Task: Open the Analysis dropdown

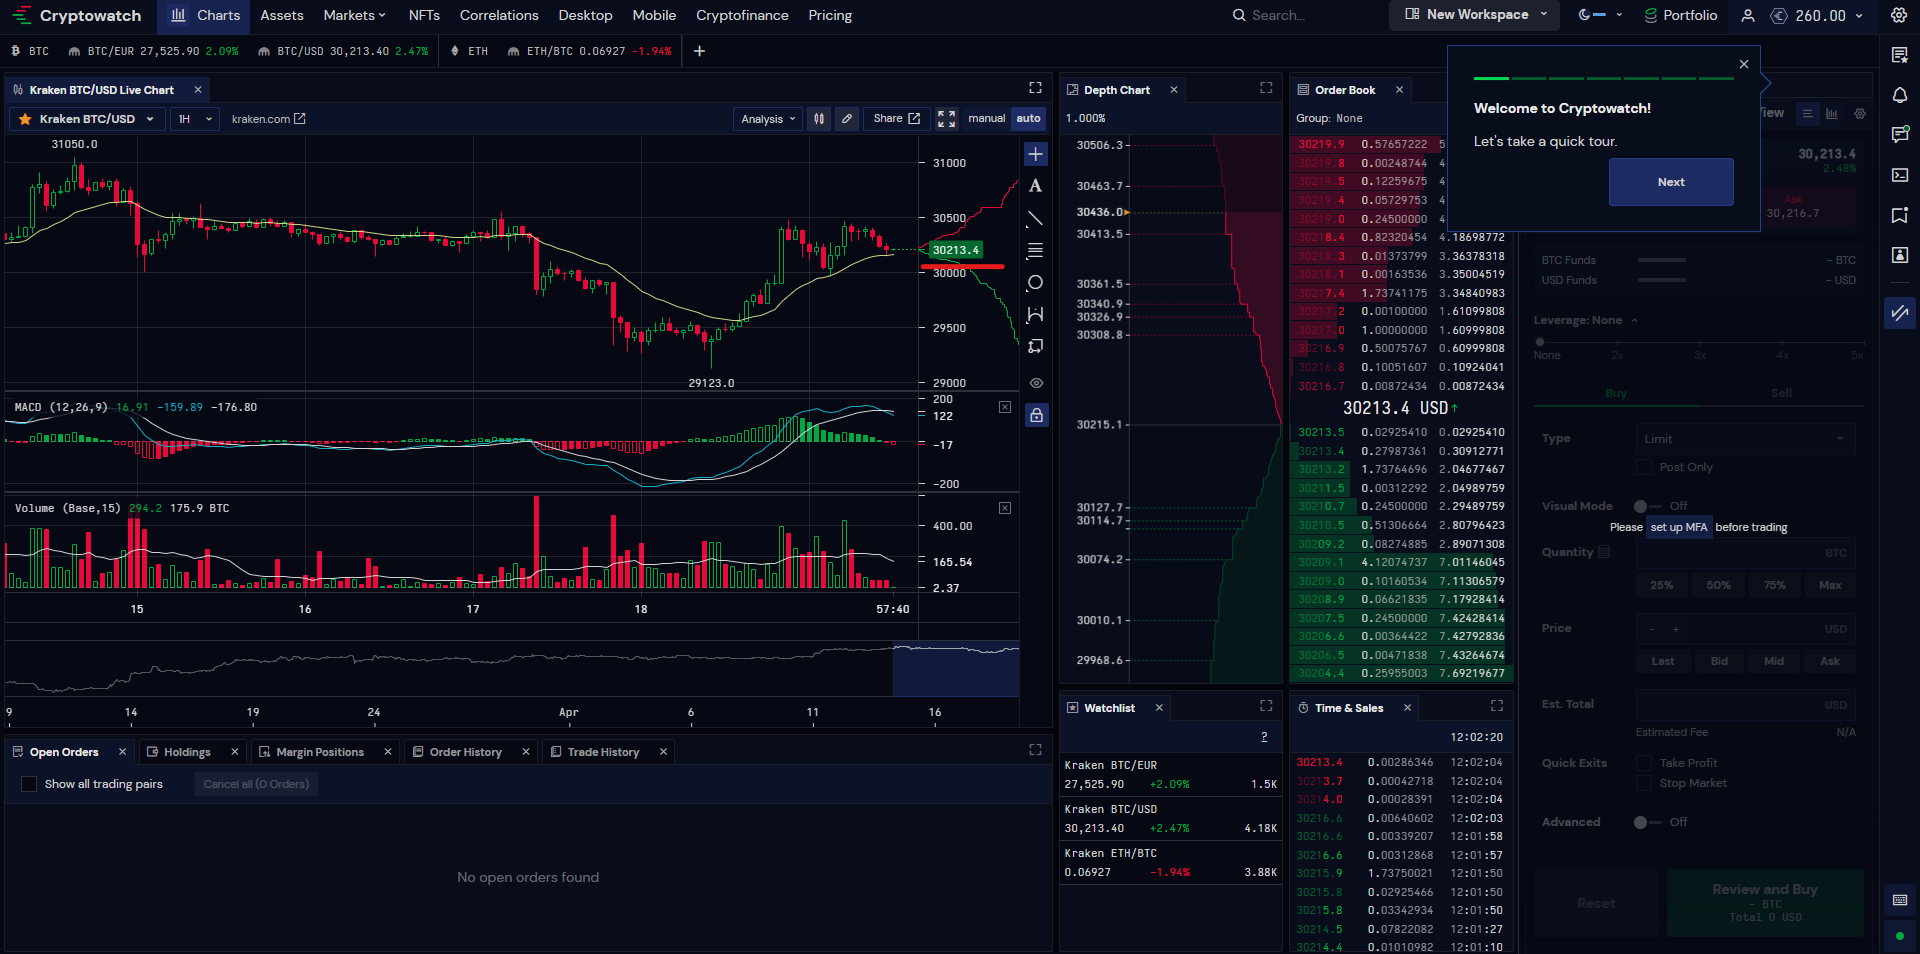Action: click(x=768, y=119)
